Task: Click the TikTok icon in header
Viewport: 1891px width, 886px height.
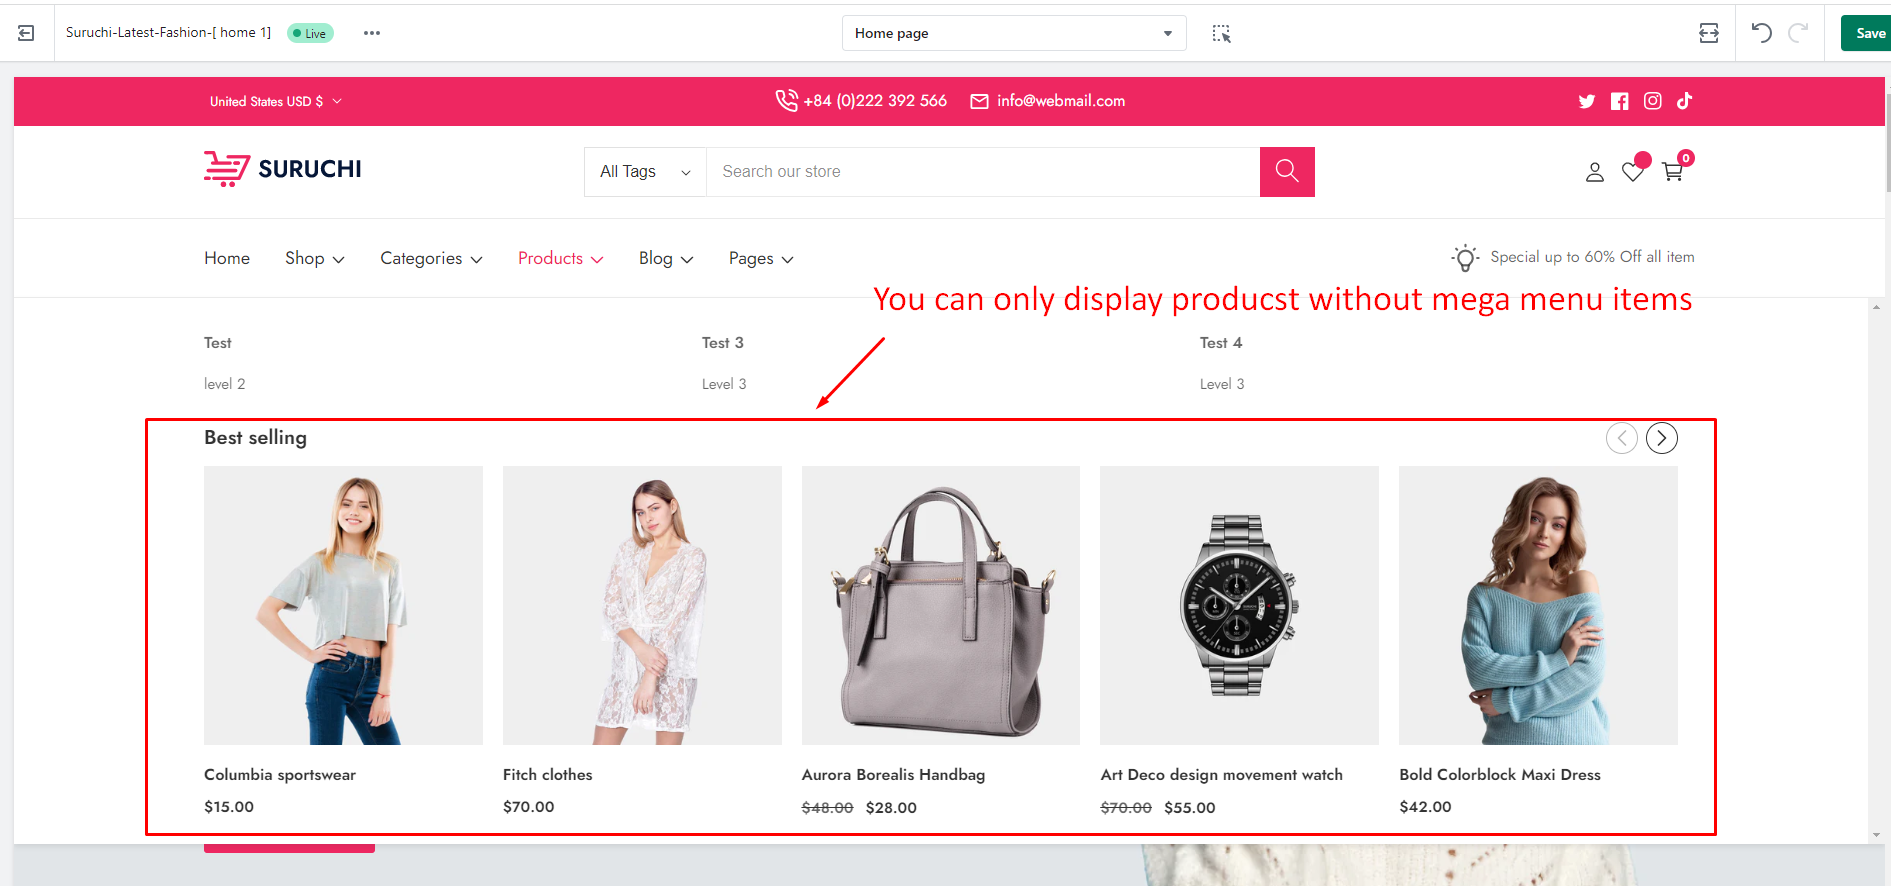Action: (x=1684, y=101)
